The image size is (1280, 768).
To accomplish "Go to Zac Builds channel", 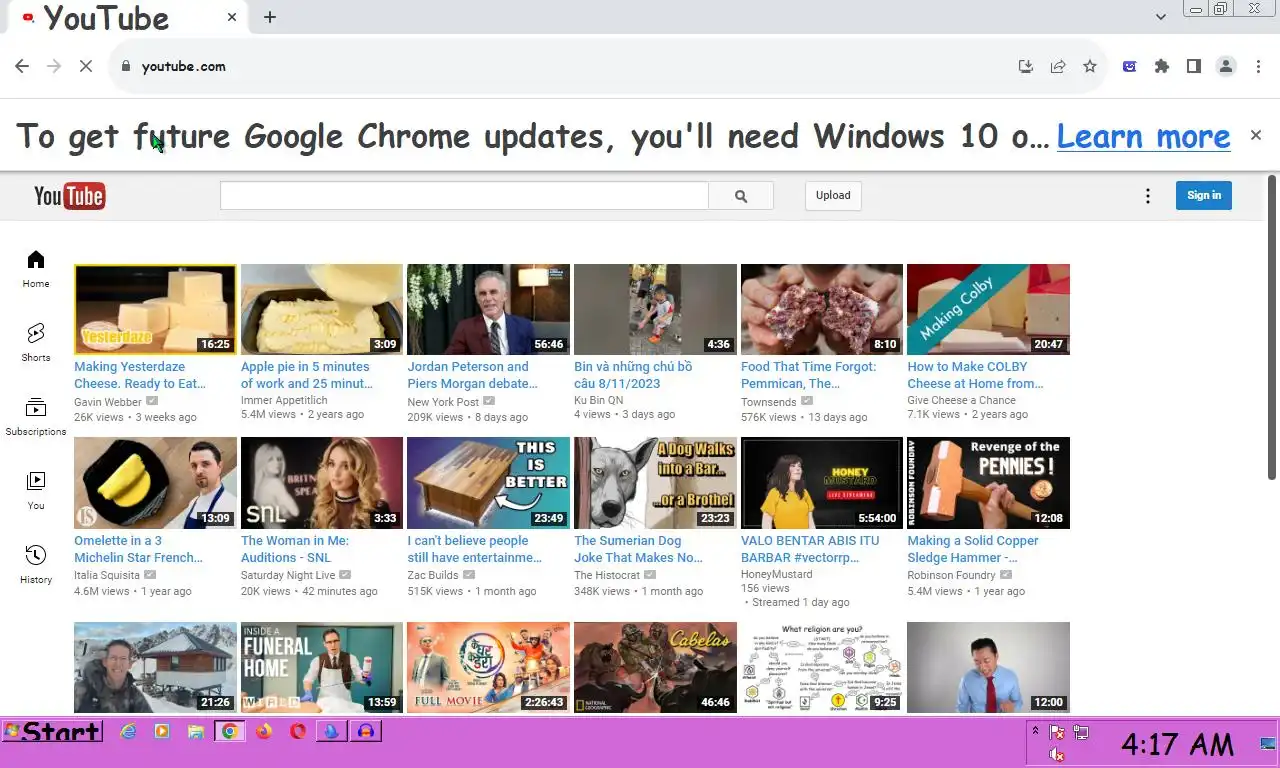I will pyautogui.click(x=433, y=575).
